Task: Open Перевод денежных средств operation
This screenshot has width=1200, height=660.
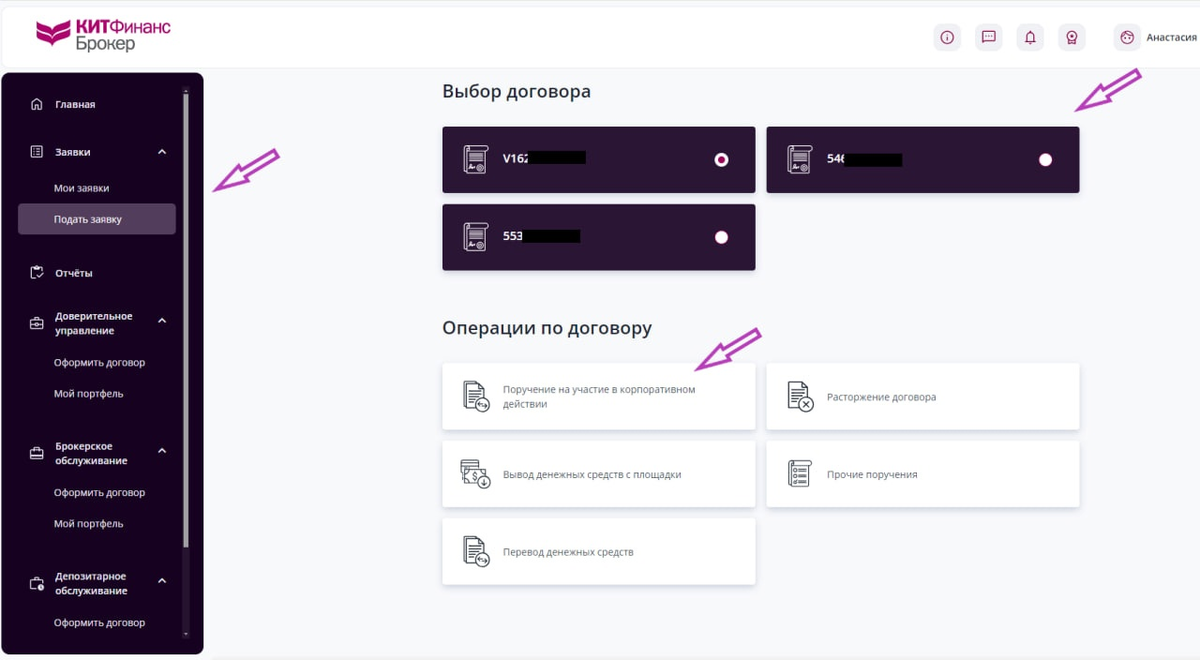Action: pyautogui.click(x=599, y=552)
